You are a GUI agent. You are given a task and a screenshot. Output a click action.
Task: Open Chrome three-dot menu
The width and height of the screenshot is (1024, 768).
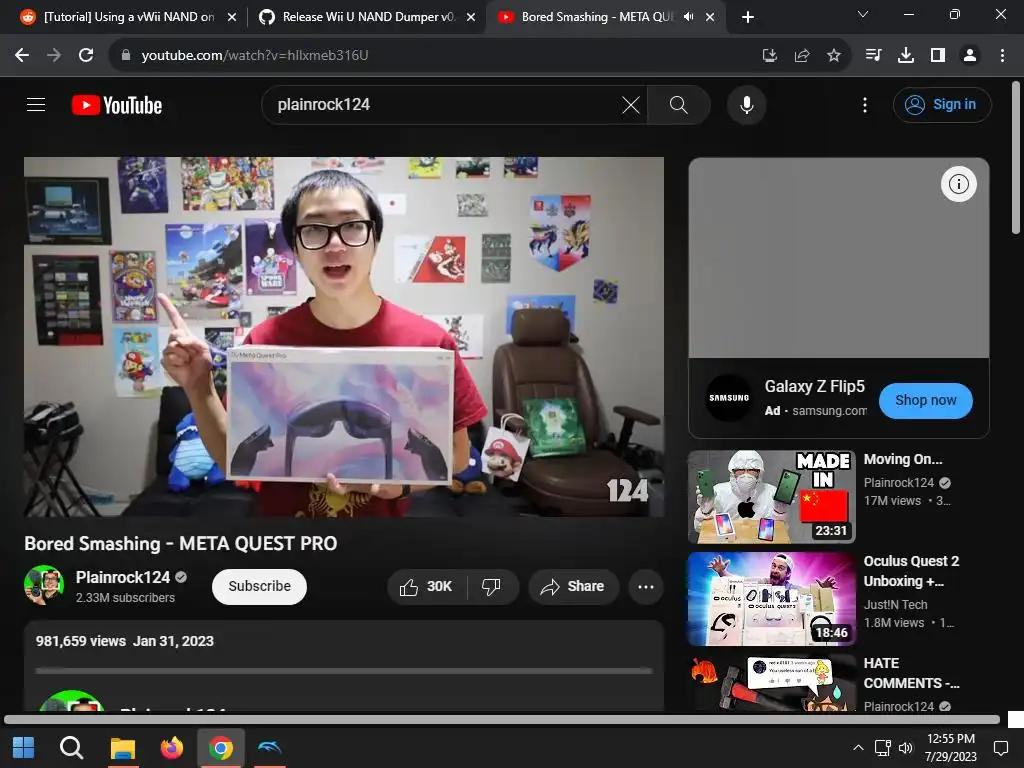click(x=1002, y=56)
